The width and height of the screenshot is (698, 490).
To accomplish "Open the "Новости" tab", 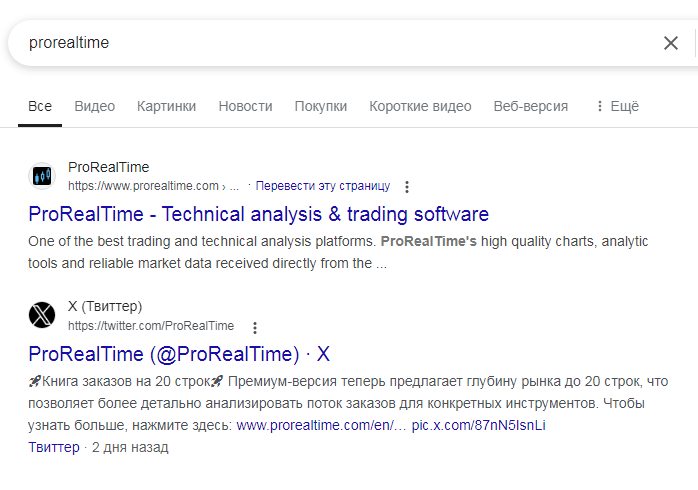I will point(245,106).
